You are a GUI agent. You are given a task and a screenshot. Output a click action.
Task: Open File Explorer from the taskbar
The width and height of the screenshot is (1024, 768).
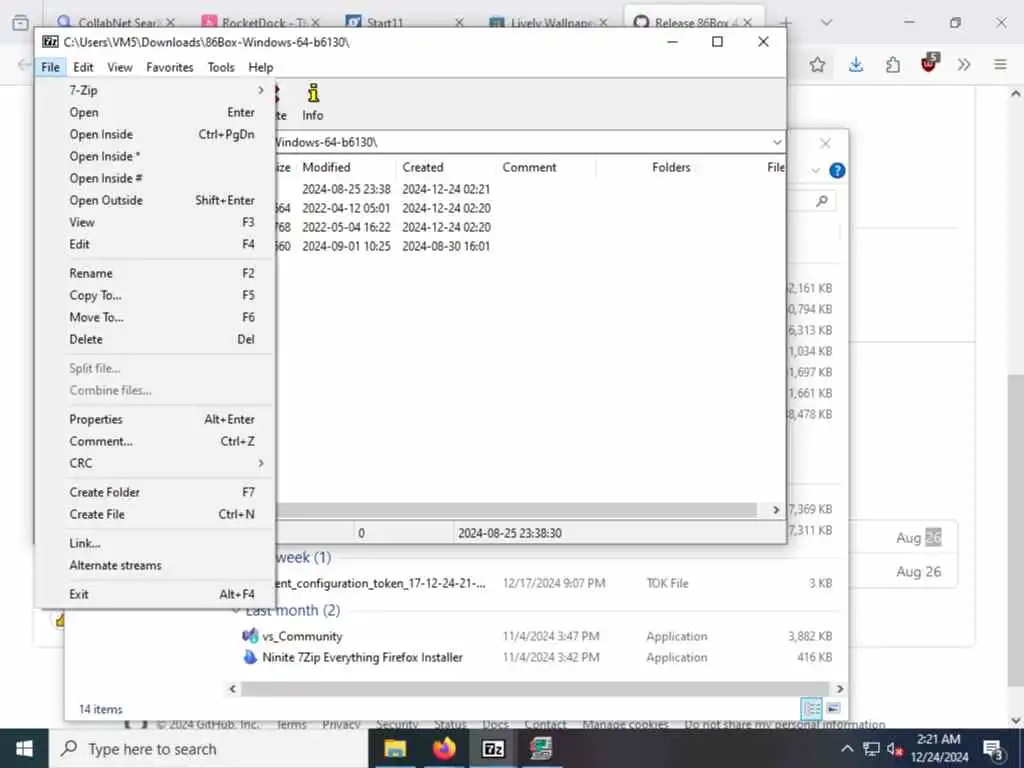point(395,748)
